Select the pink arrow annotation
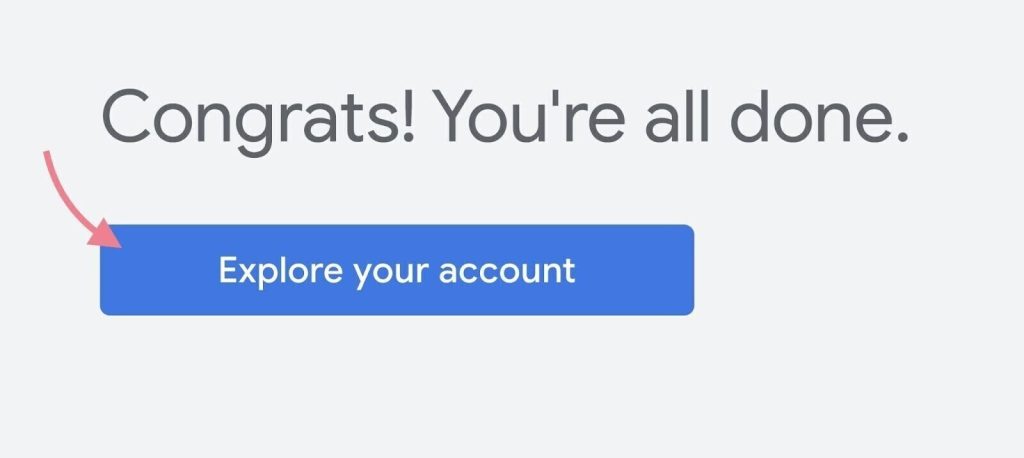The width and height of the screenshot is (1024, 458). (x=82, y=199)
